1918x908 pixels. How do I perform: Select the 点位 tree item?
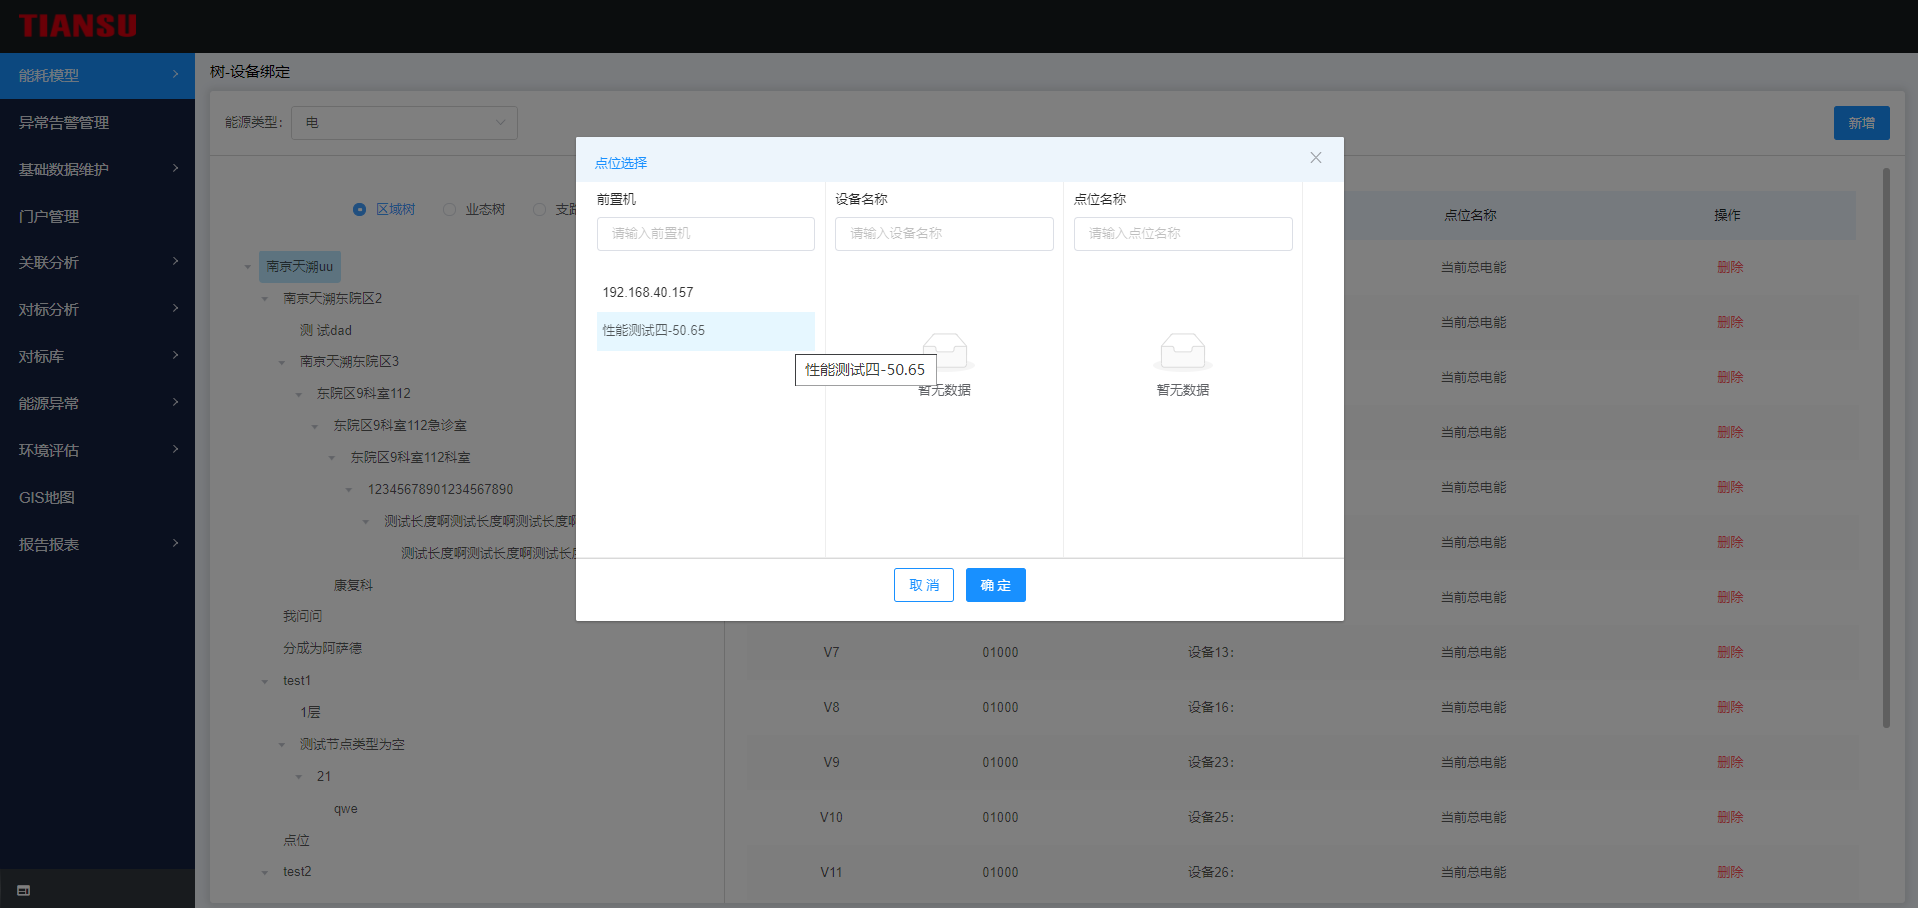[296, 840]
